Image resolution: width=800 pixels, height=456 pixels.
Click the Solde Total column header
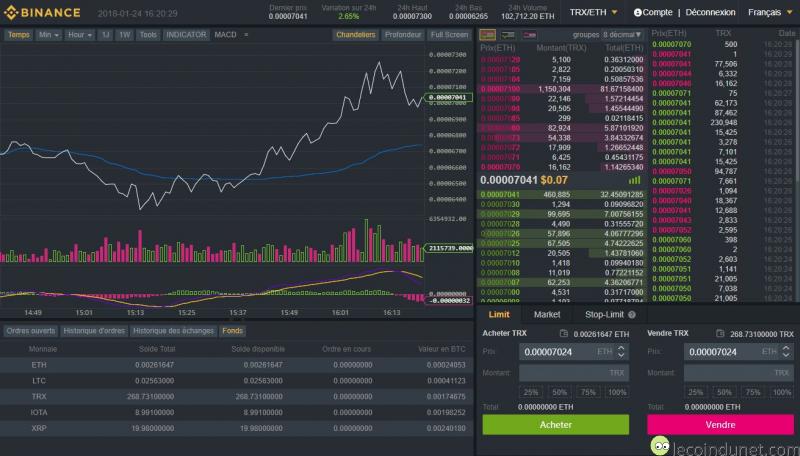[x=157, y=349]
